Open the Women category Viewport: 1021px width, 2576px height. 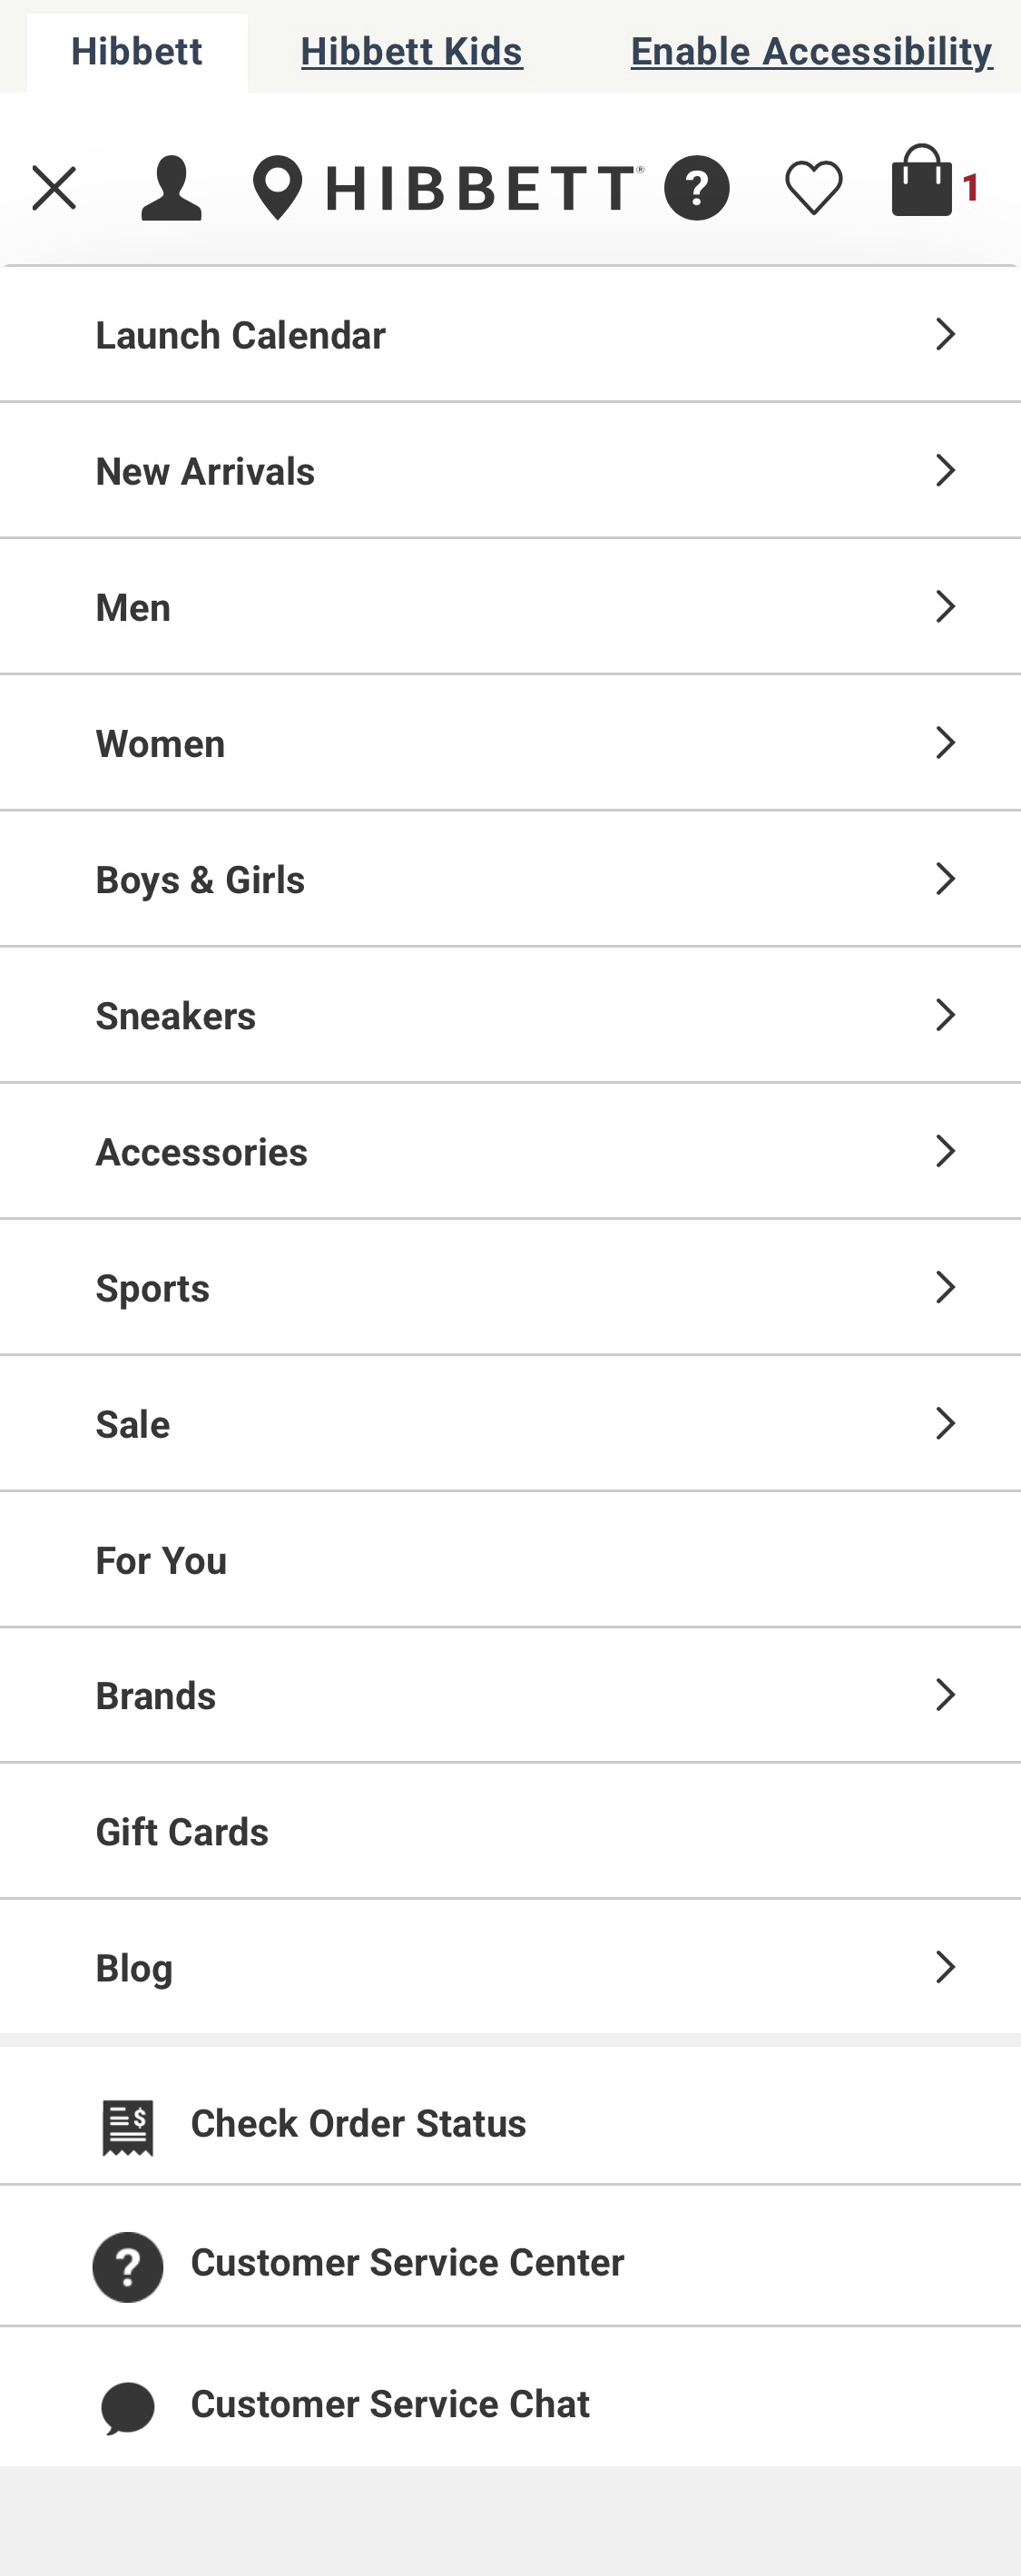click(x=160, y=744)
